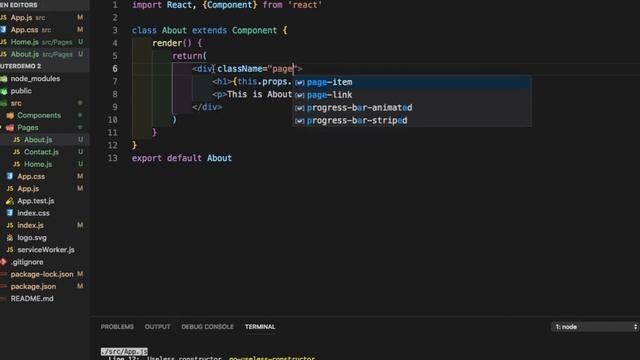The width and height of the screenshot is (640, 360).
Task: Click the git icon beside .gitignore
Action: click(4, 262)
